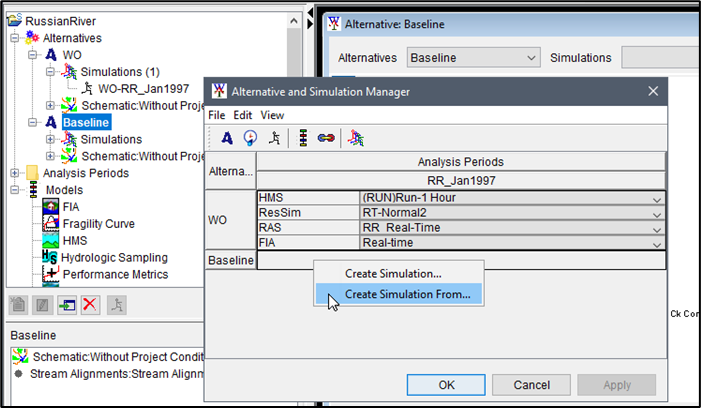
Task: Choose Create Simulation From... in context menu
Action: pos(399,294)
